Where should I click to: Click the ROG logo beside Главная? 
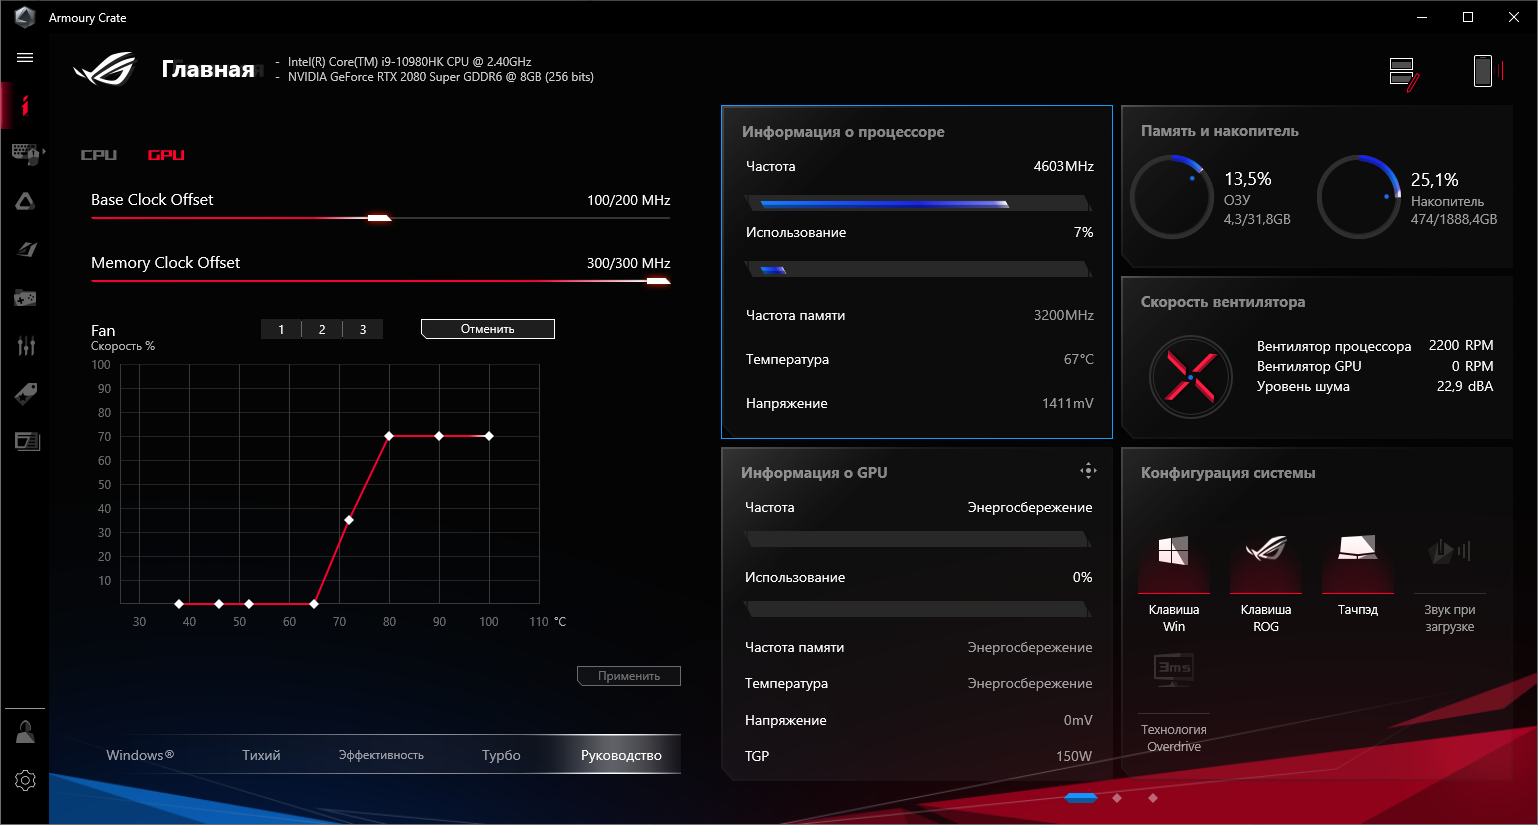click(x=105, y=68)
